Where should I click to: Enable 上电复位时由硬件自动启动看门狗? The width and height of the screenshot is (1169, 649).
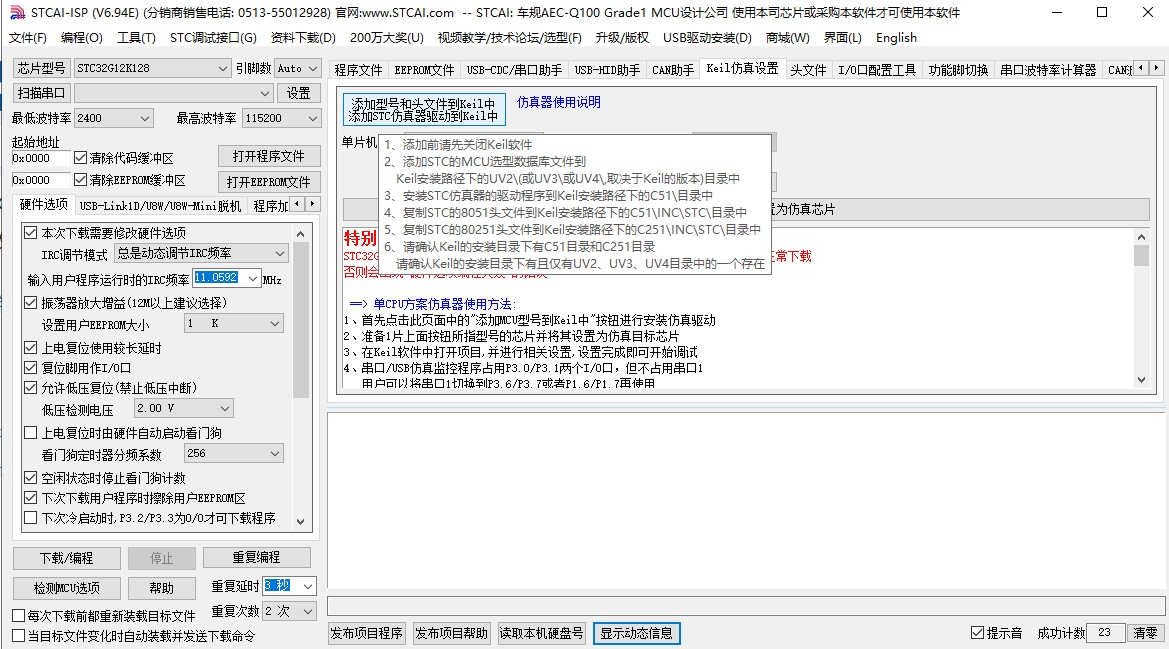coord(31,433)
